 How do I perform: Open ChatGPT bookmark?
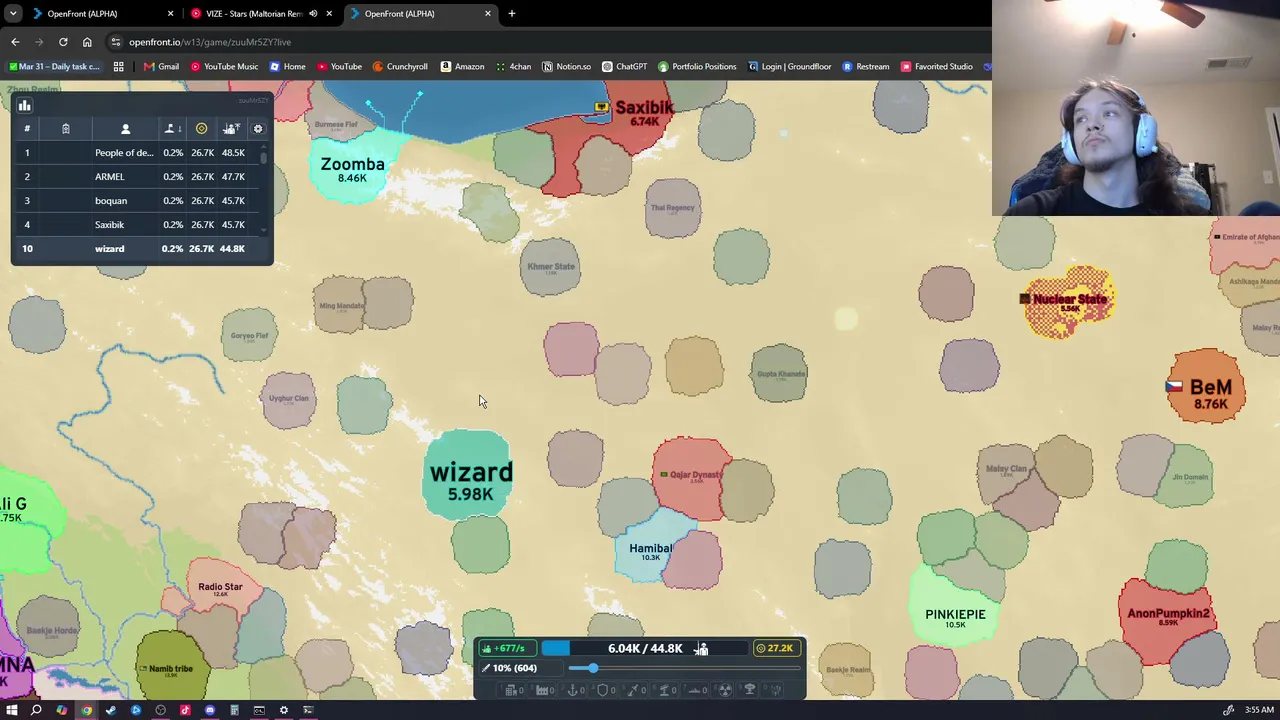pyautogui.click(x=624, y=67)
